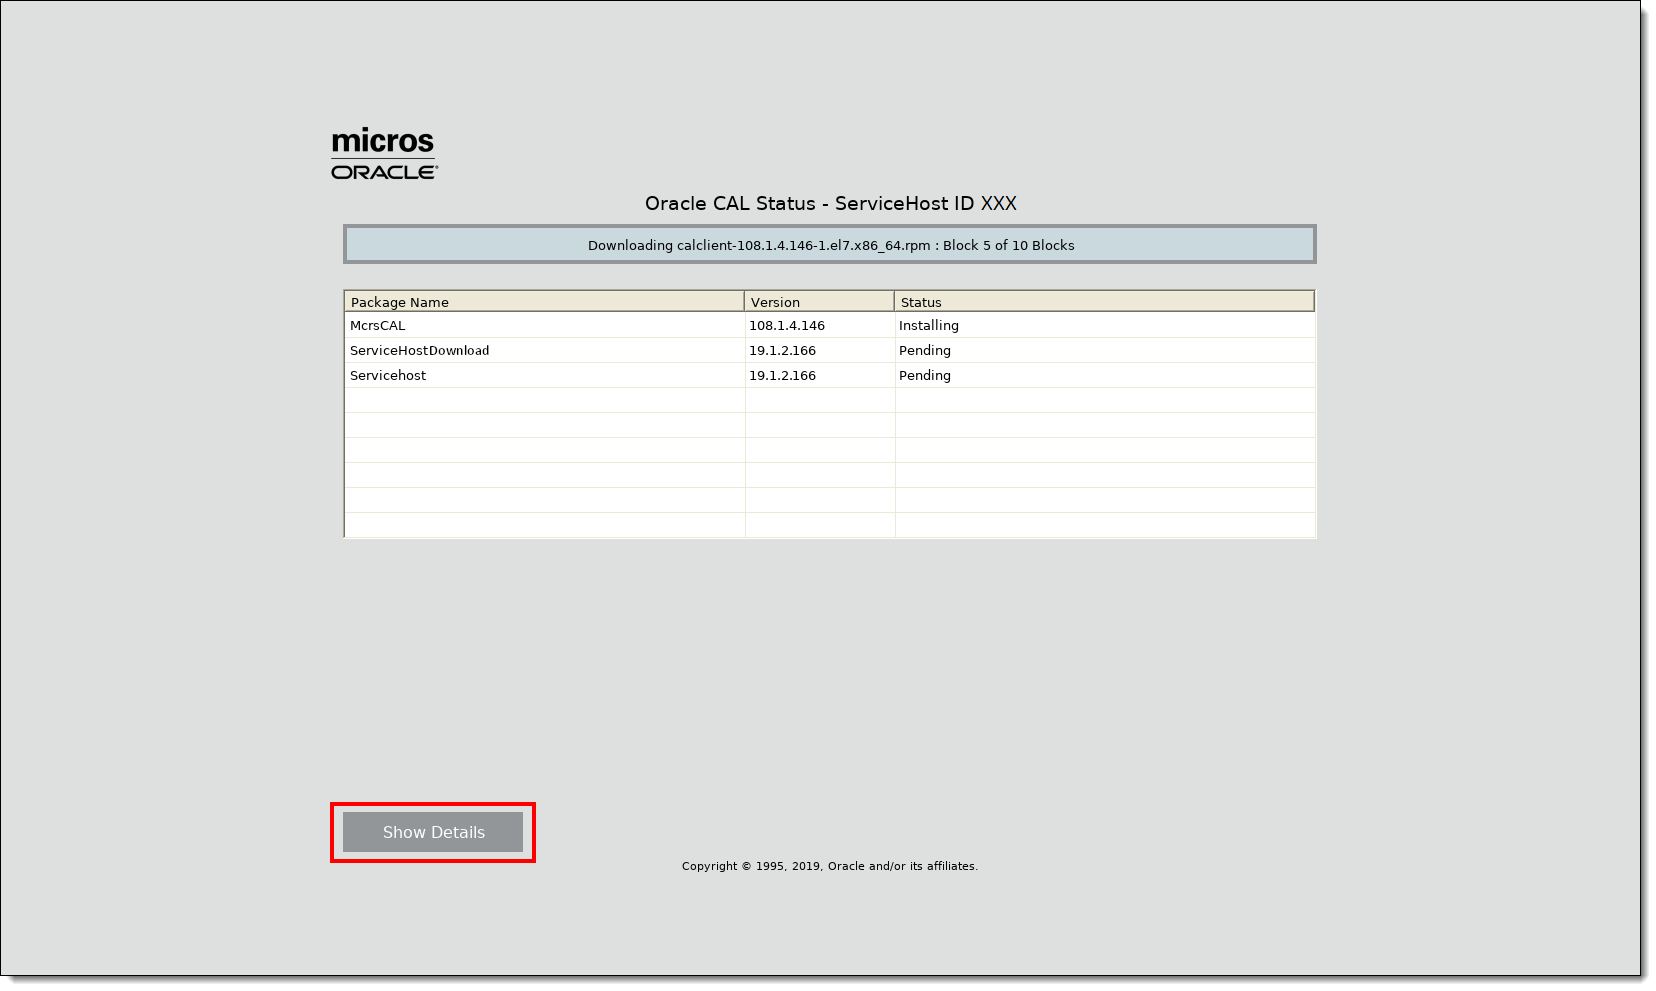Click ServiceHostDownload's Pending status cell
The width and height of the screenshot is (1656, 991).
click(924, 351)
